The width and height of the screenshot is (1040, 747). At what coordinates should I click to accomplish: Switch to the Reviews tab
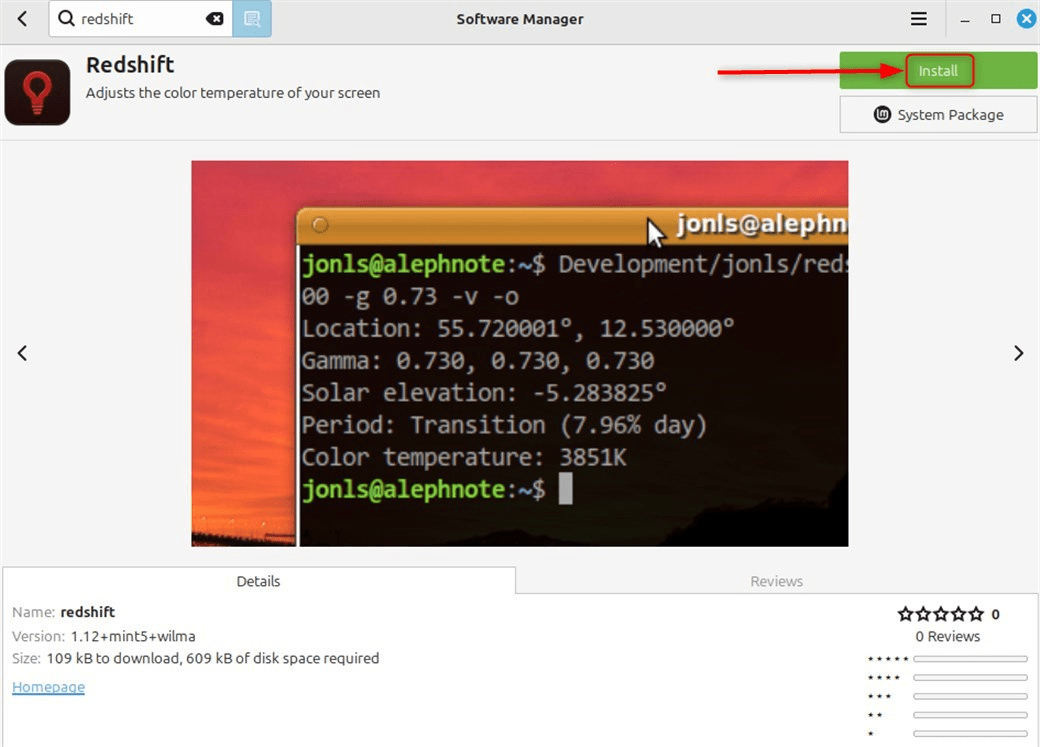click(776, 581)
